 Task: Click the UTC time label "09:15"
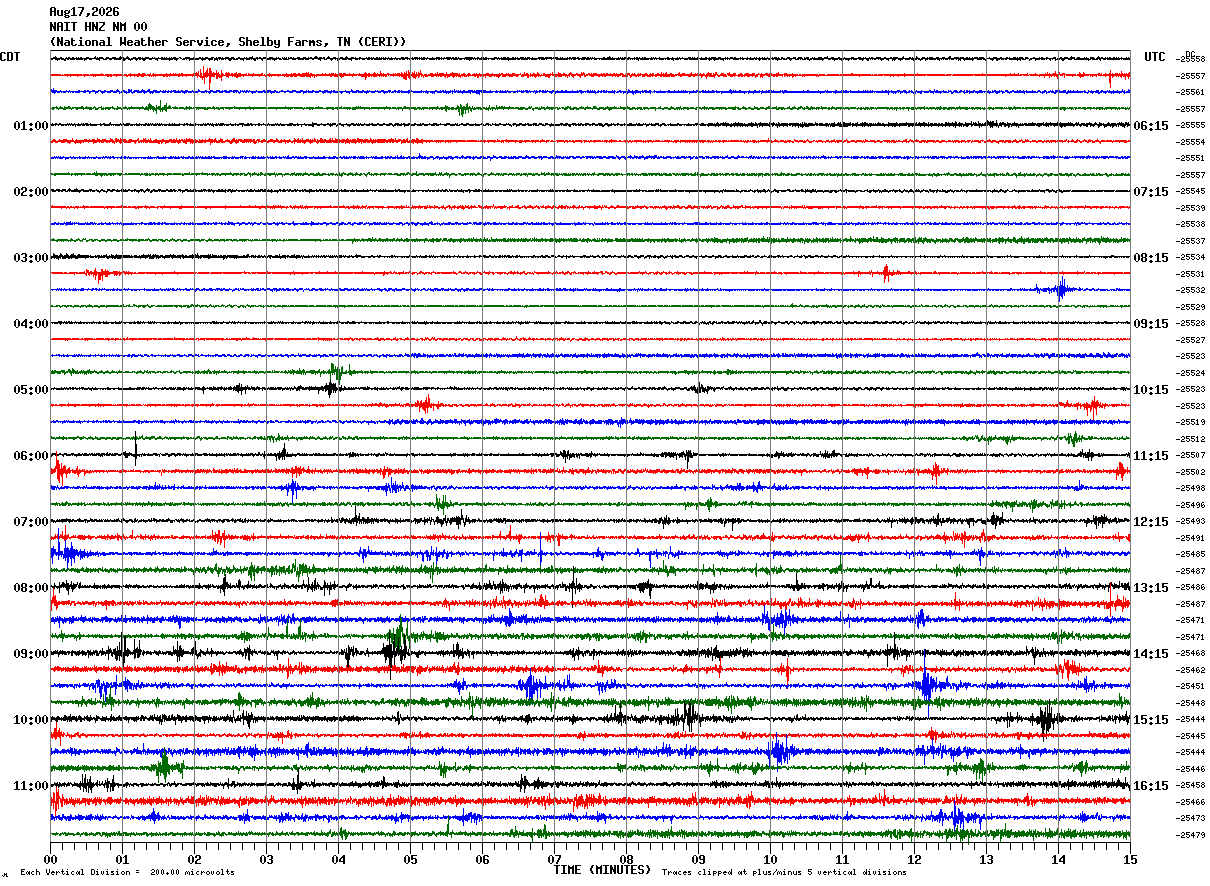point(1151,324)
